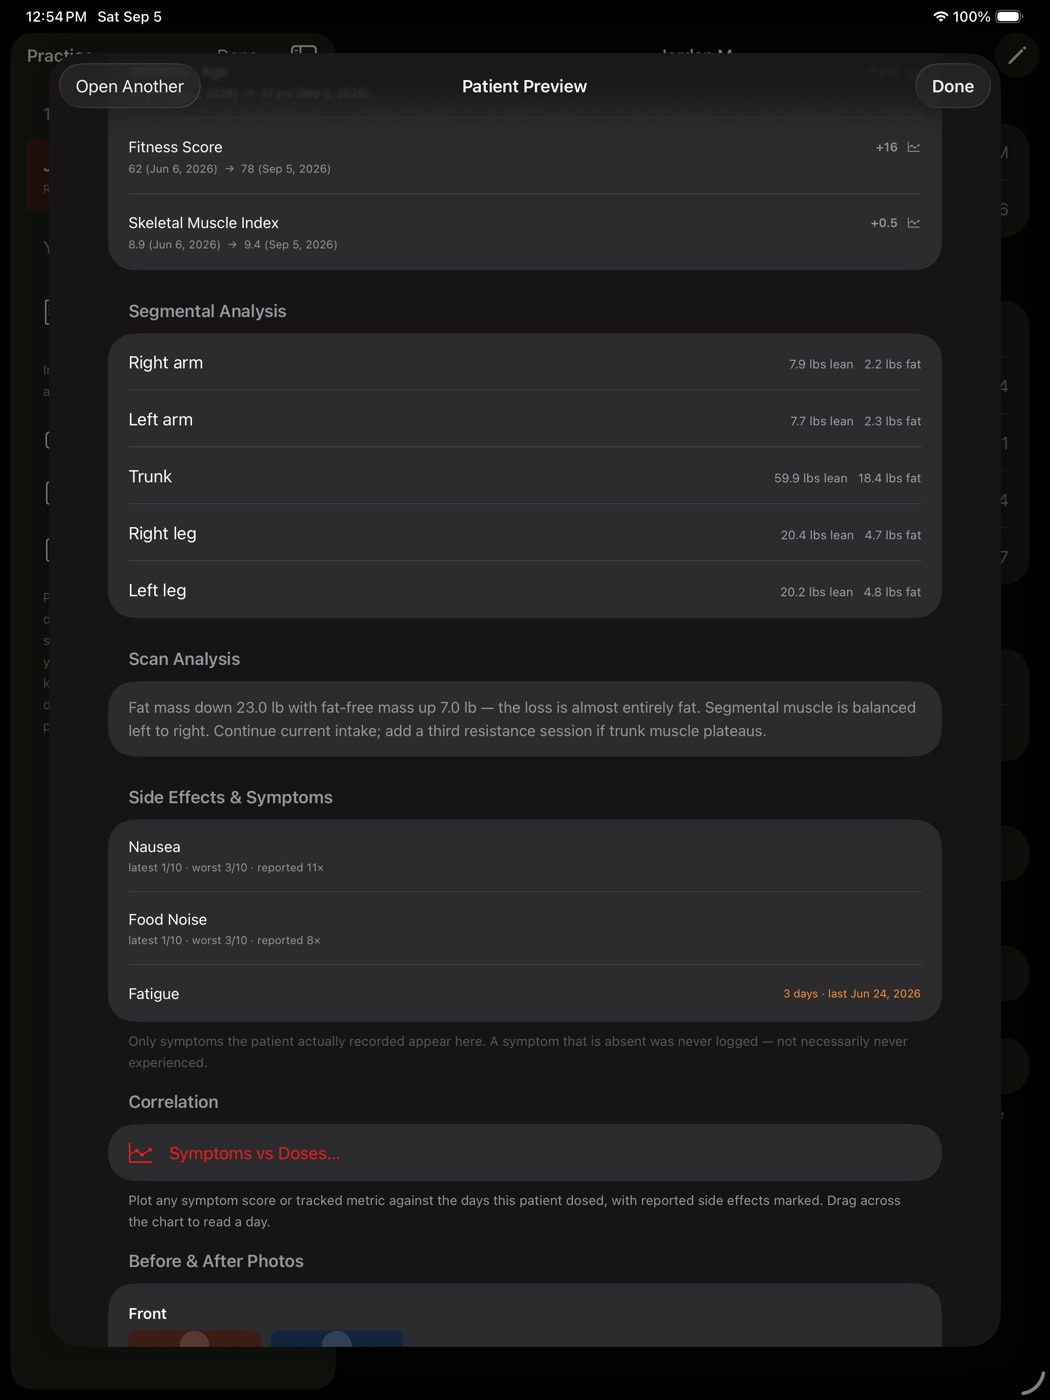This screenshot has height=1400, width=1050.
Task: Dismiss preview with Done button
Action: tap(953, 86)
